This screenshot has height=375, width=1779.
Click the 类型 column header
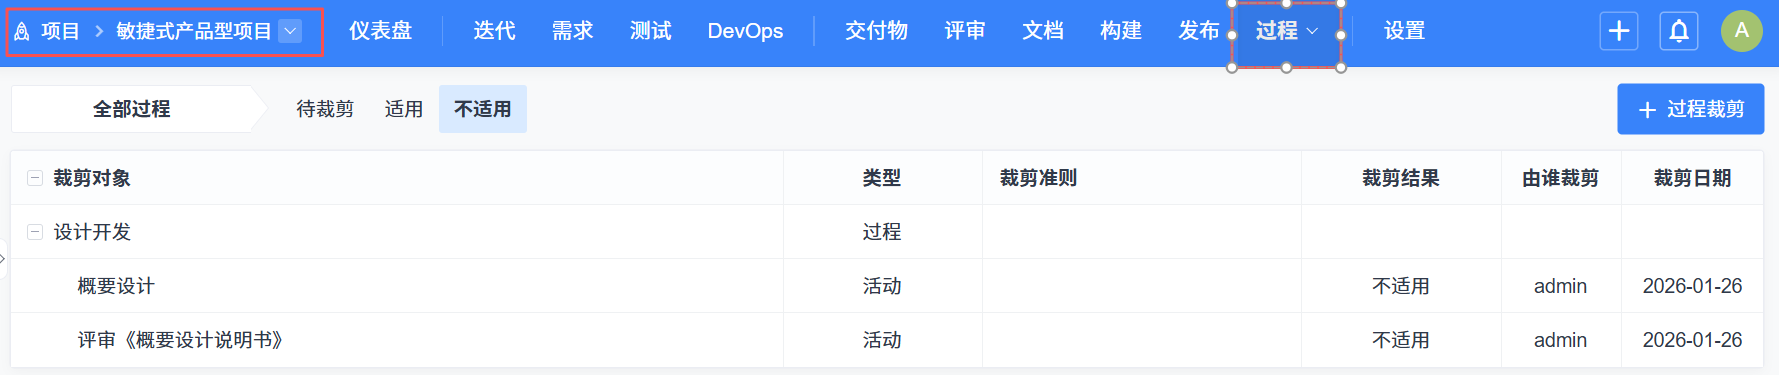(x=882, y=178)
